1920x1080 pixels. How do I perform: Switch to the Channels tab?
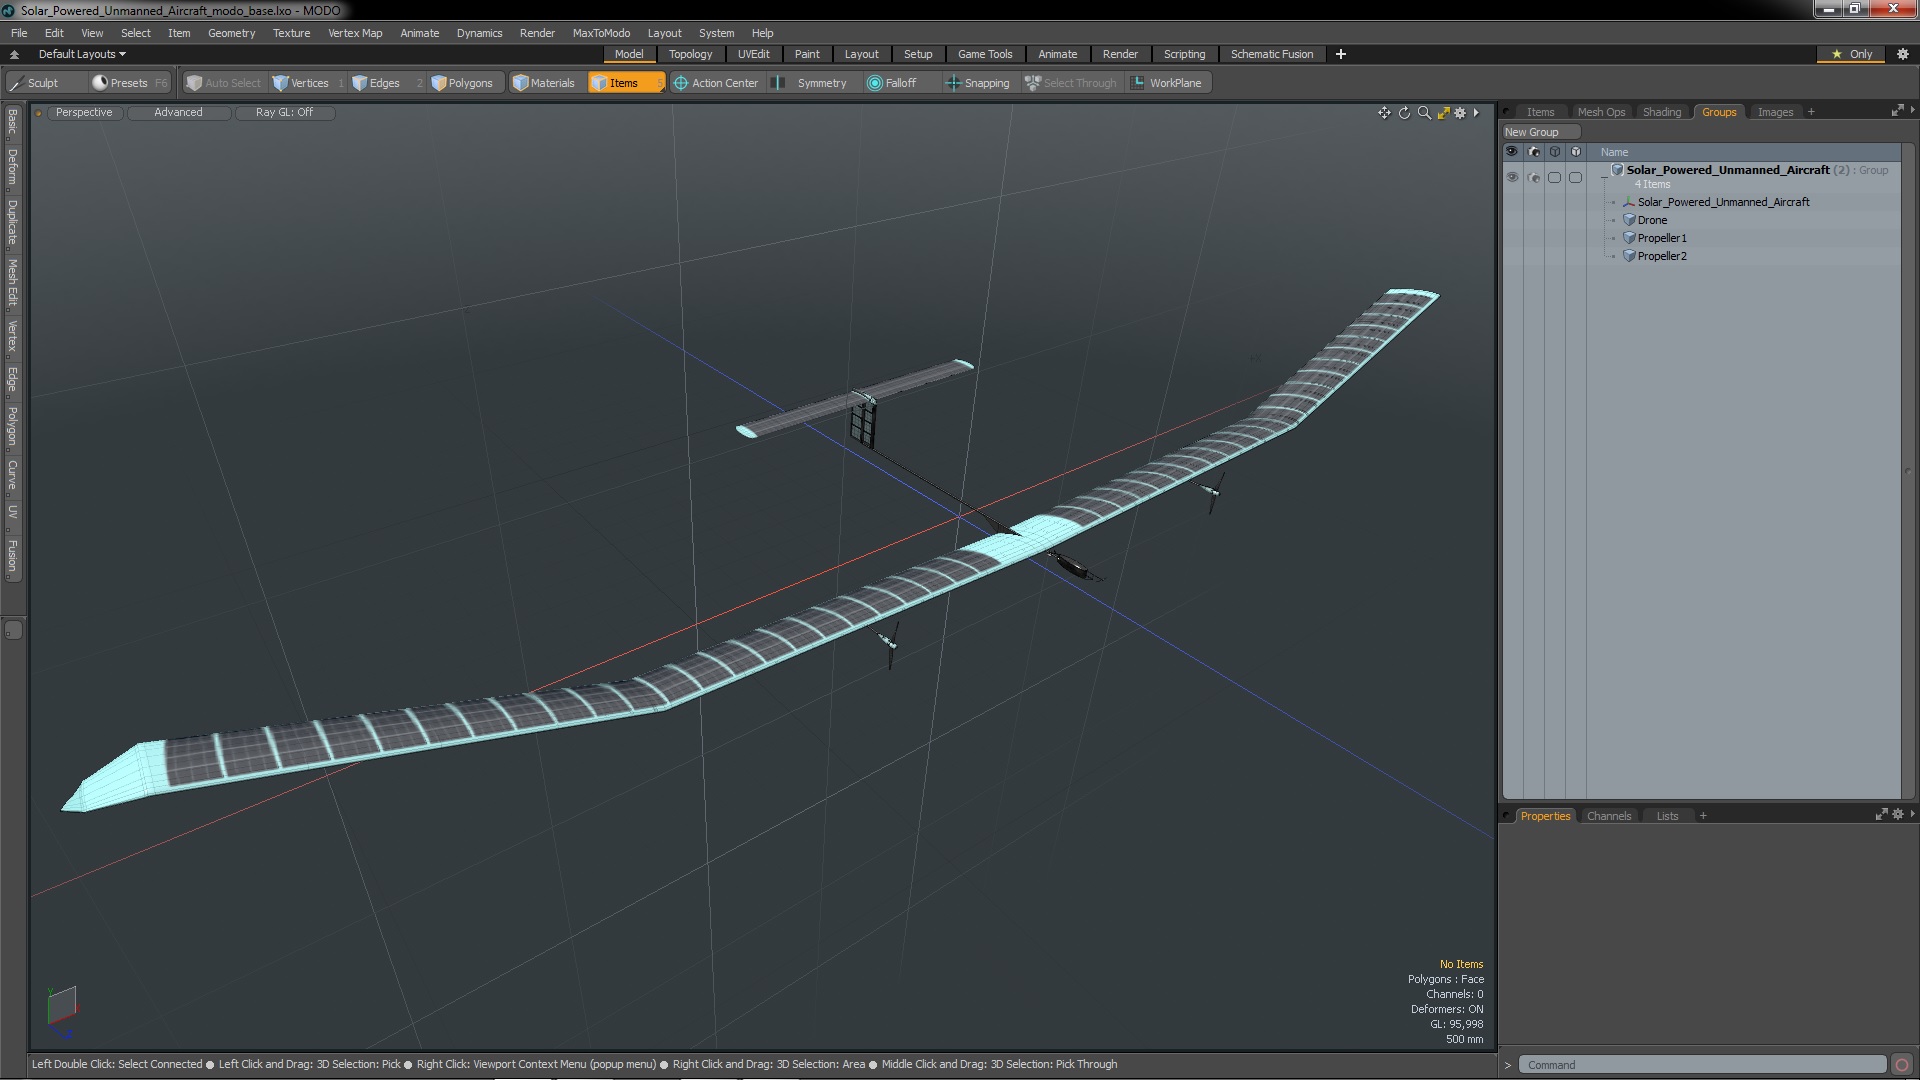pyautogui.click(x=1608, y=816)
